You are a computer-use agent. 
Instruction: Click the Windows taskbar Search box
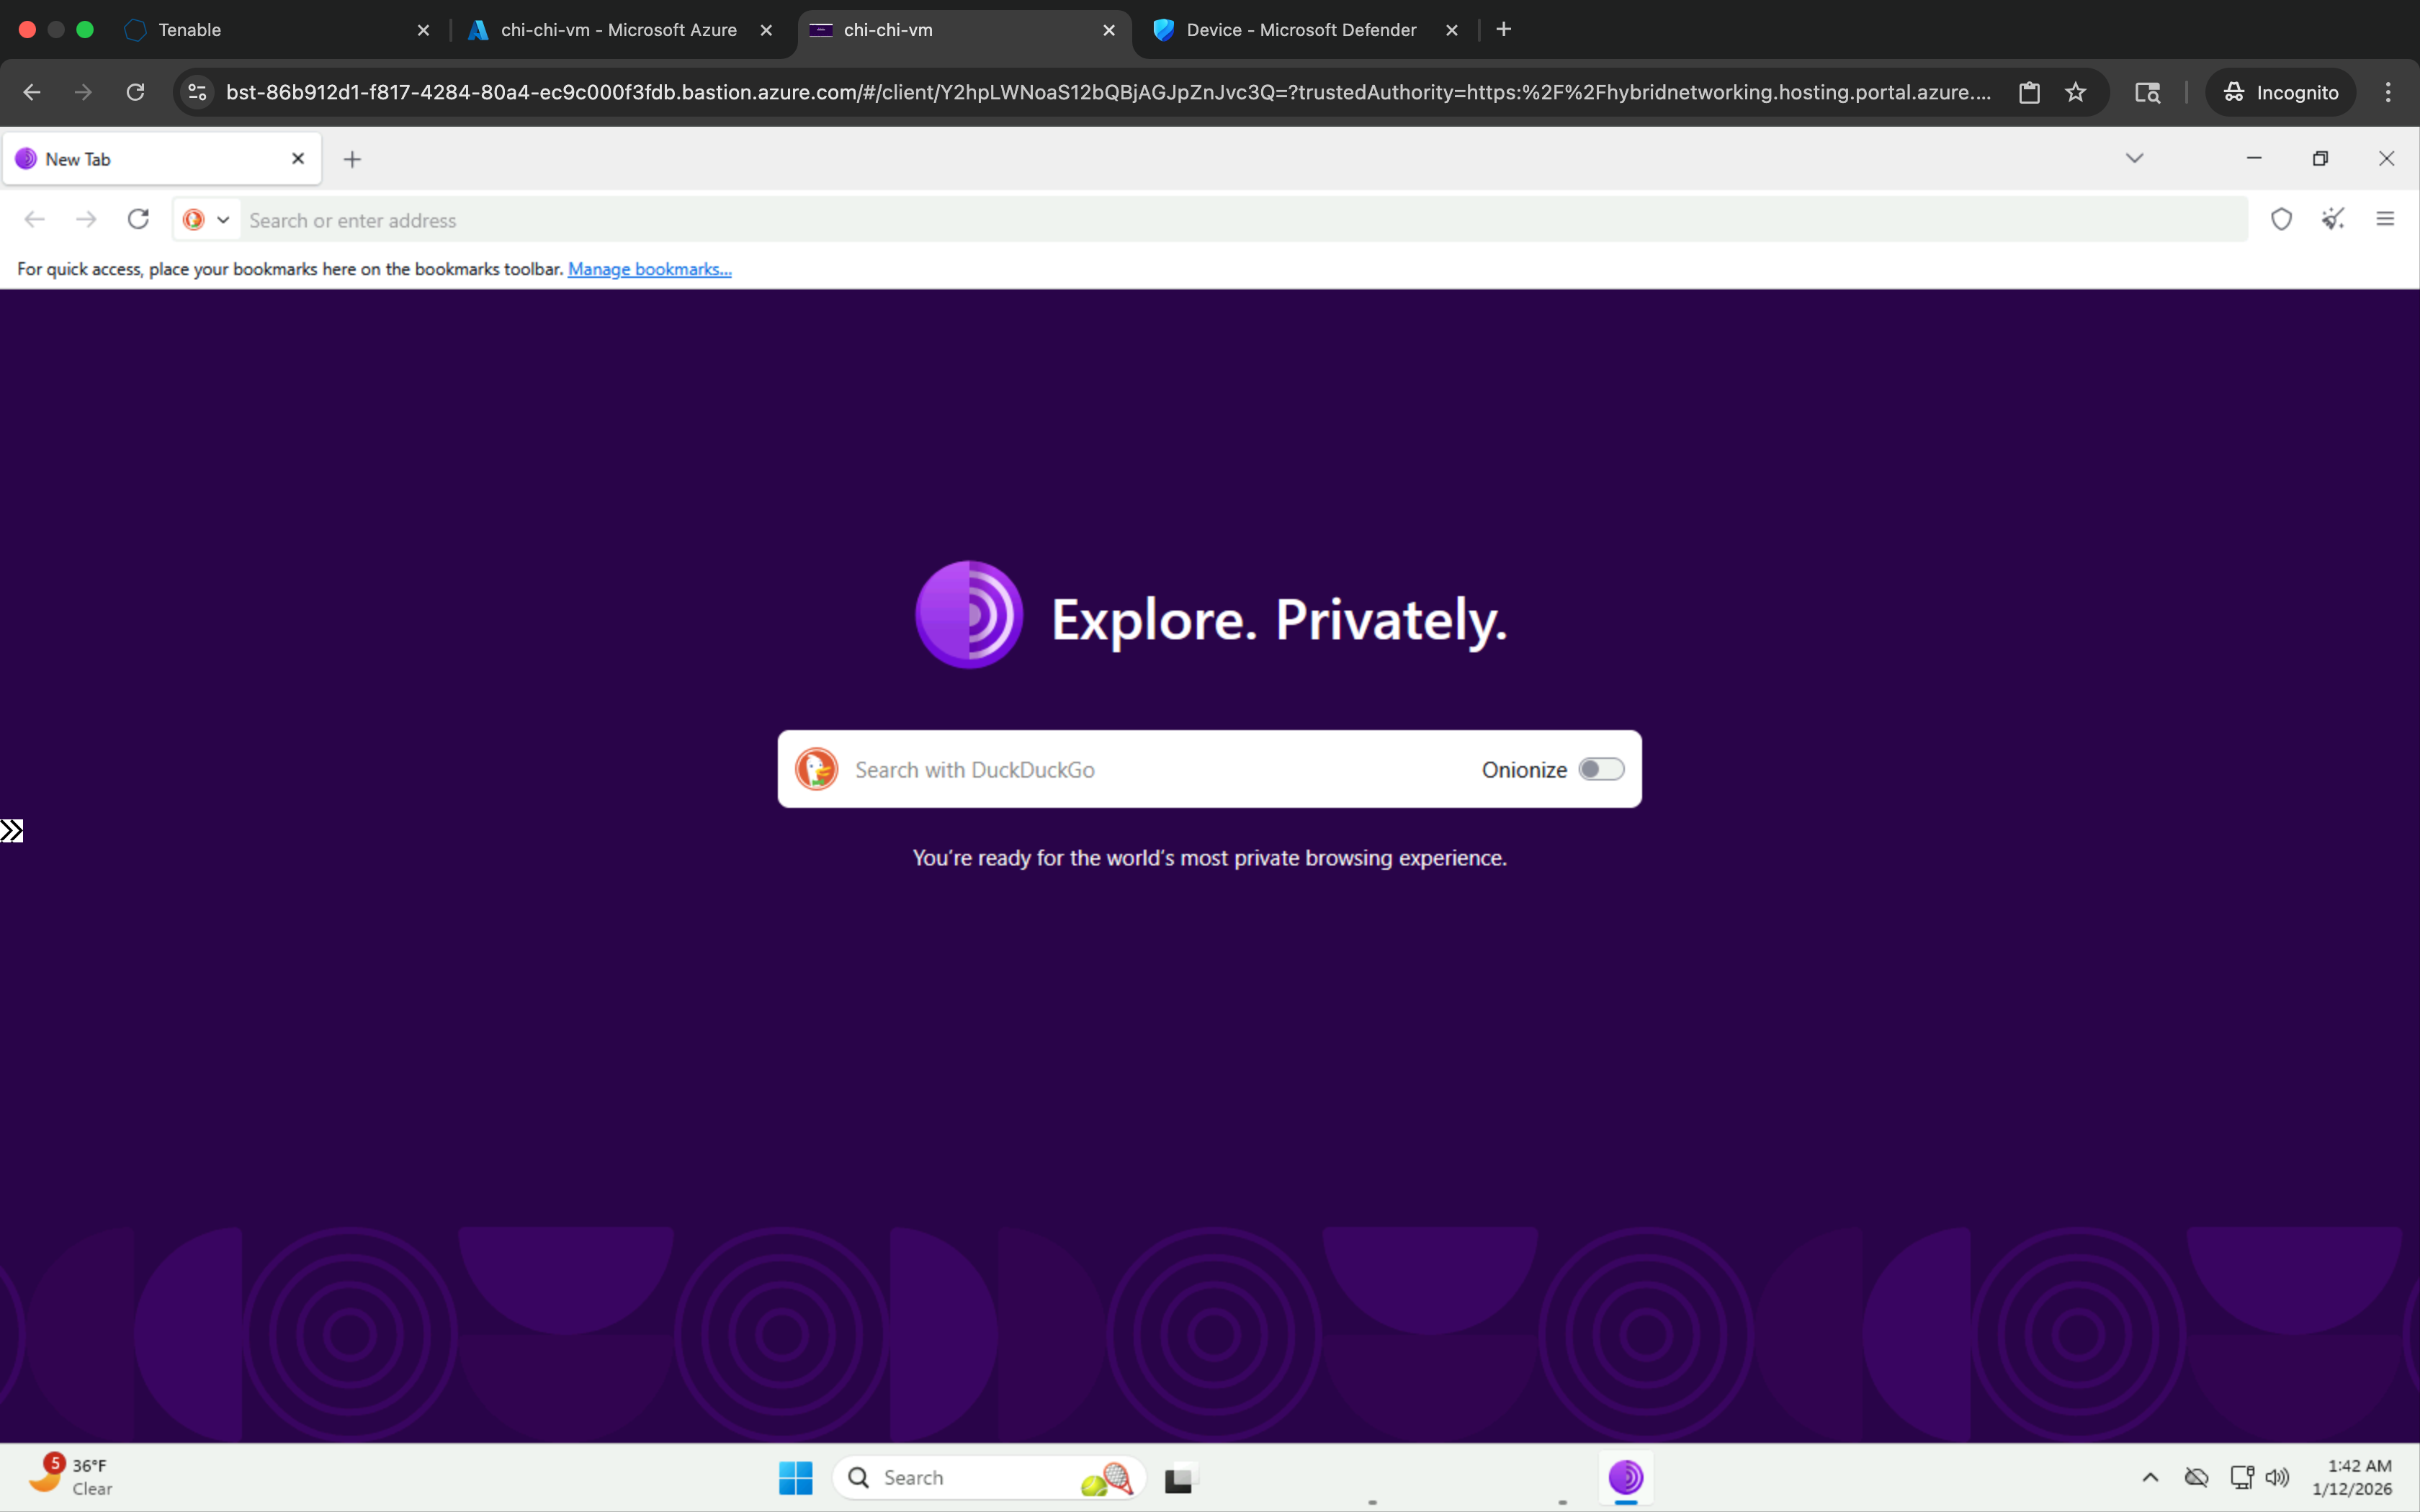[x=989, y=1477]
